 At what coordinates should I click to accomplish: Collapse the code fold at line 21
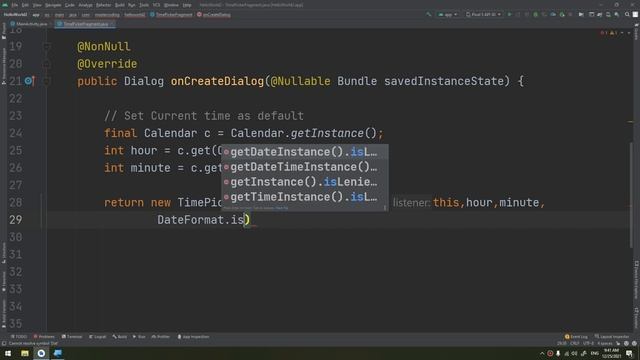(x=47, y=81)
